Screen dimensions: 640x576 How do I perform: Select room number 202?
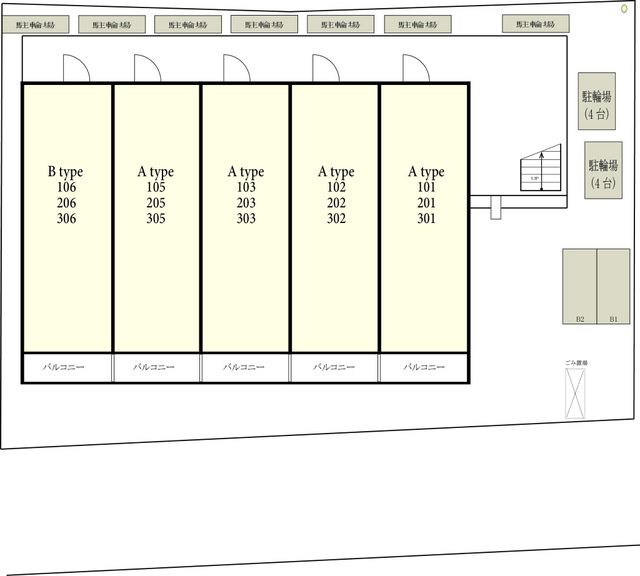336,203
